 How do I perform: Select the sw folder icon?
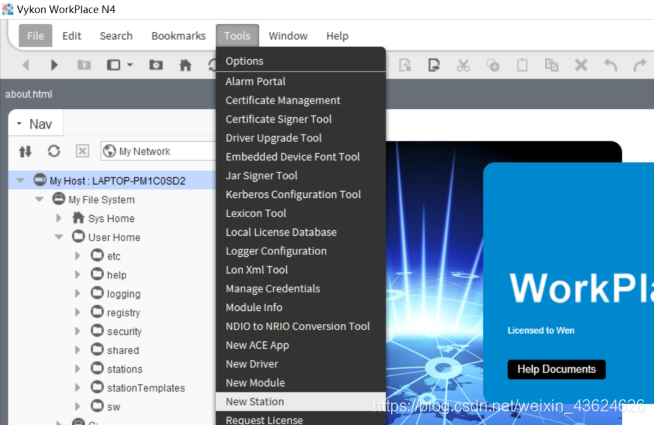click(x=97, y=405)
